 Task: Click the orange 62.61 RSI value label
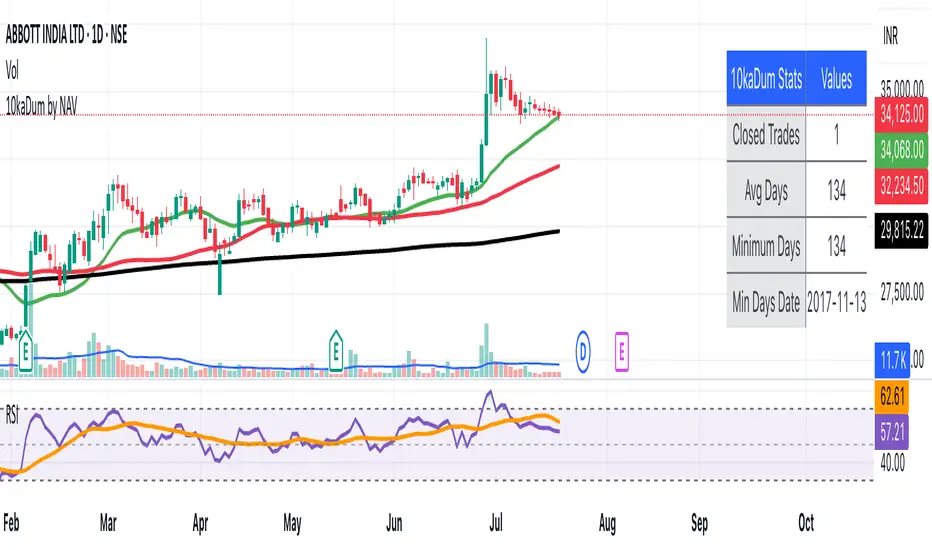click(892, 396)
